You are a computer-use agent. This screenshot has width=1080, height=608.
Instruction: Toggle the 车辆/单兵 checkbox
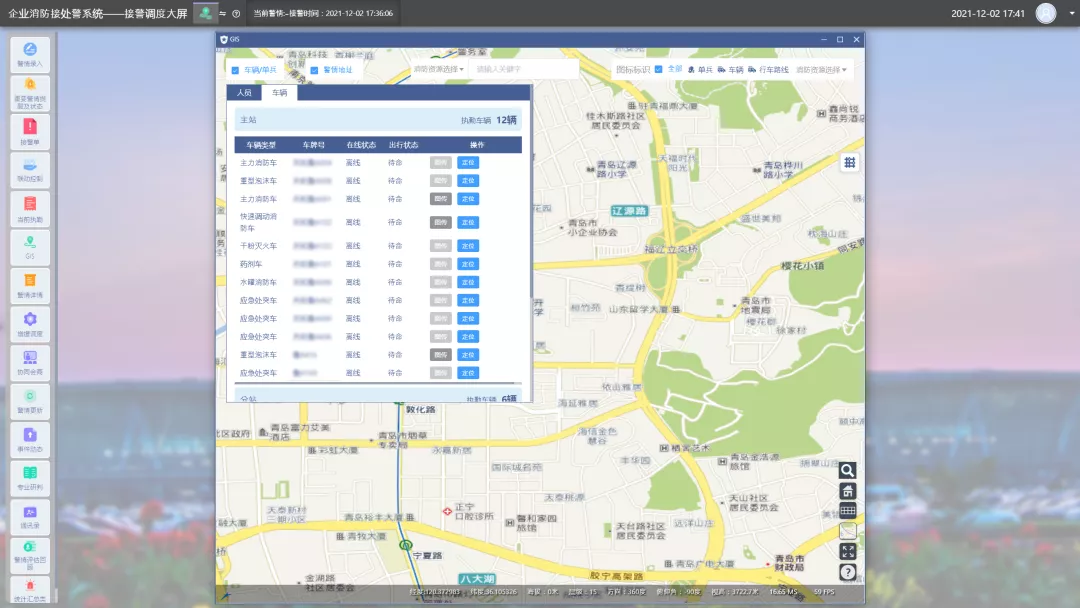pyautogui.click(x=236, y=70)
